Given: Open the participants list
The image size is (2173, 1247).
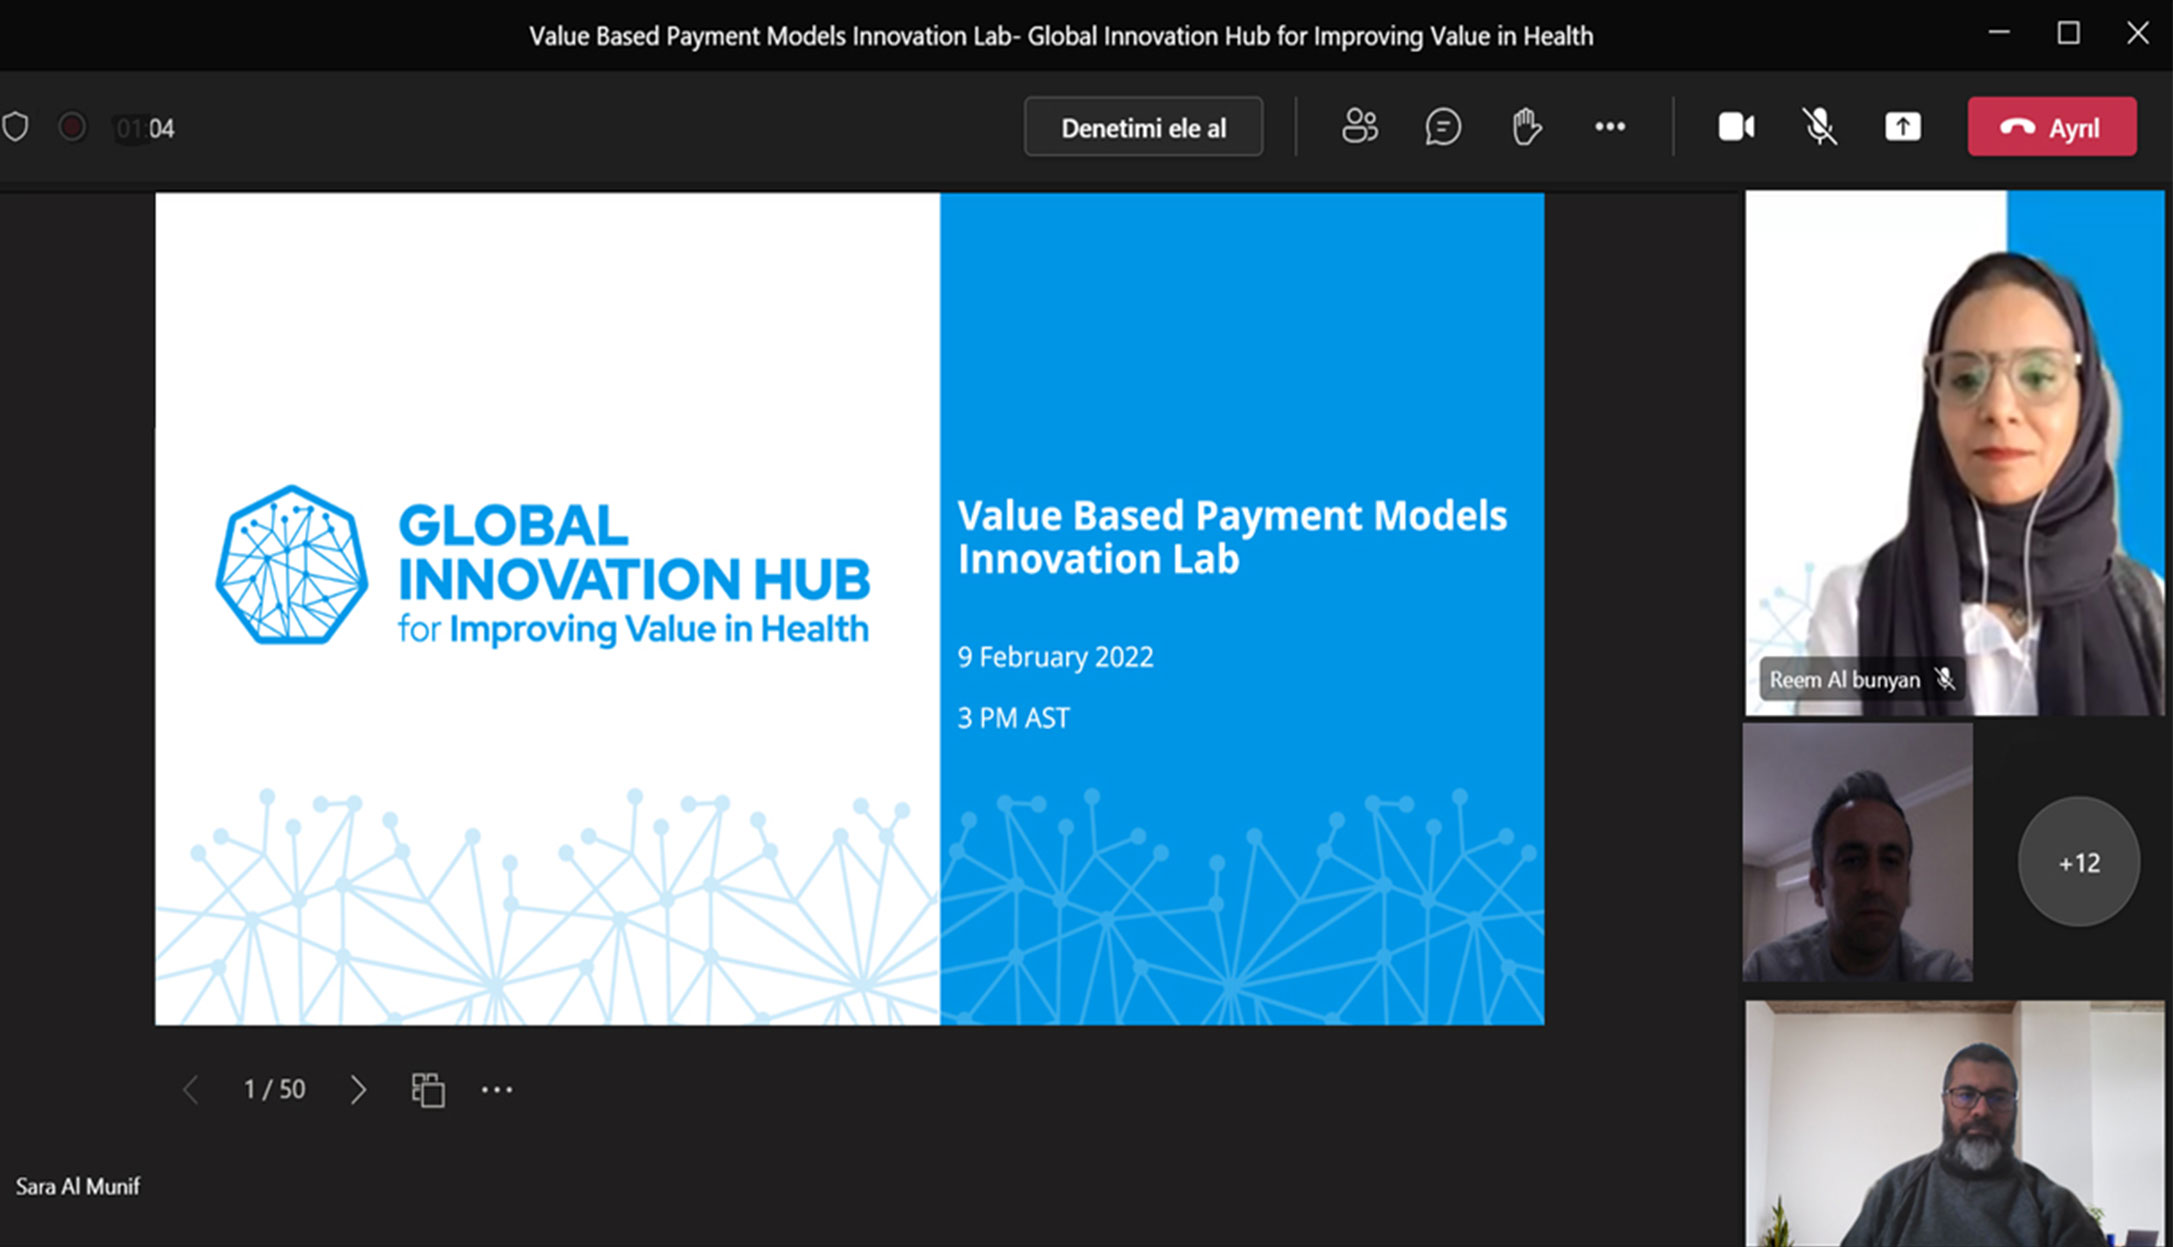Looking at the screenshot, I should click(1360, 126).
